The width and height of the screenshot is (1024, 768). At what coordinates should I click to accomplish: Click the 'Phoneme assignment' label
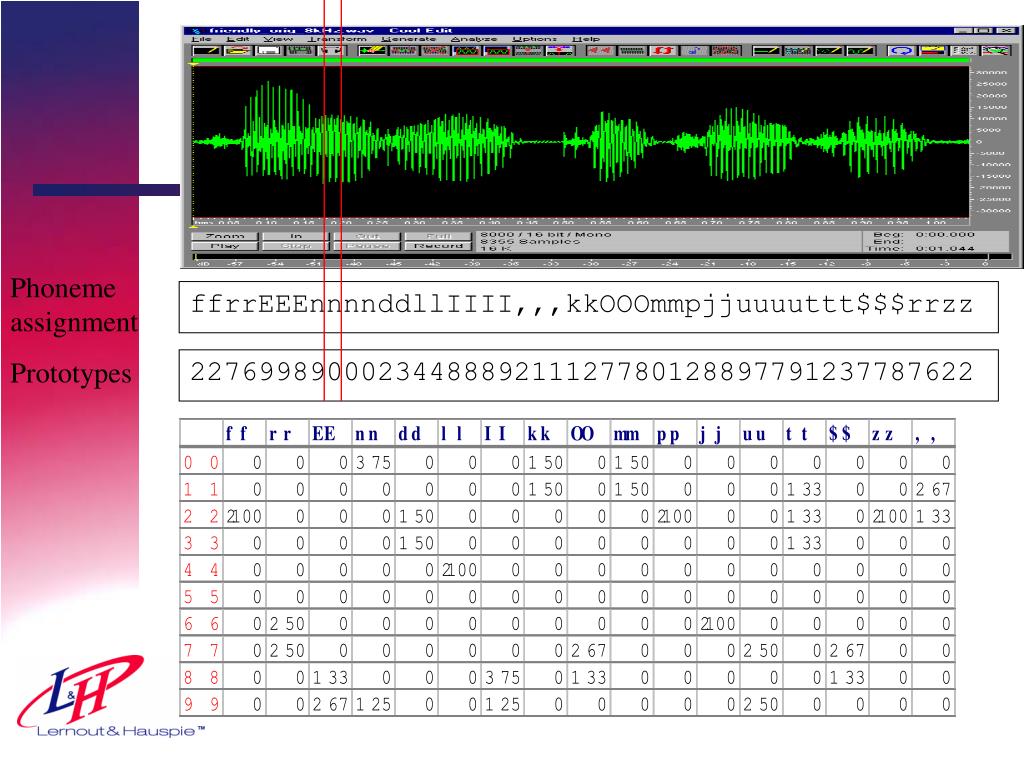[73, 305]
